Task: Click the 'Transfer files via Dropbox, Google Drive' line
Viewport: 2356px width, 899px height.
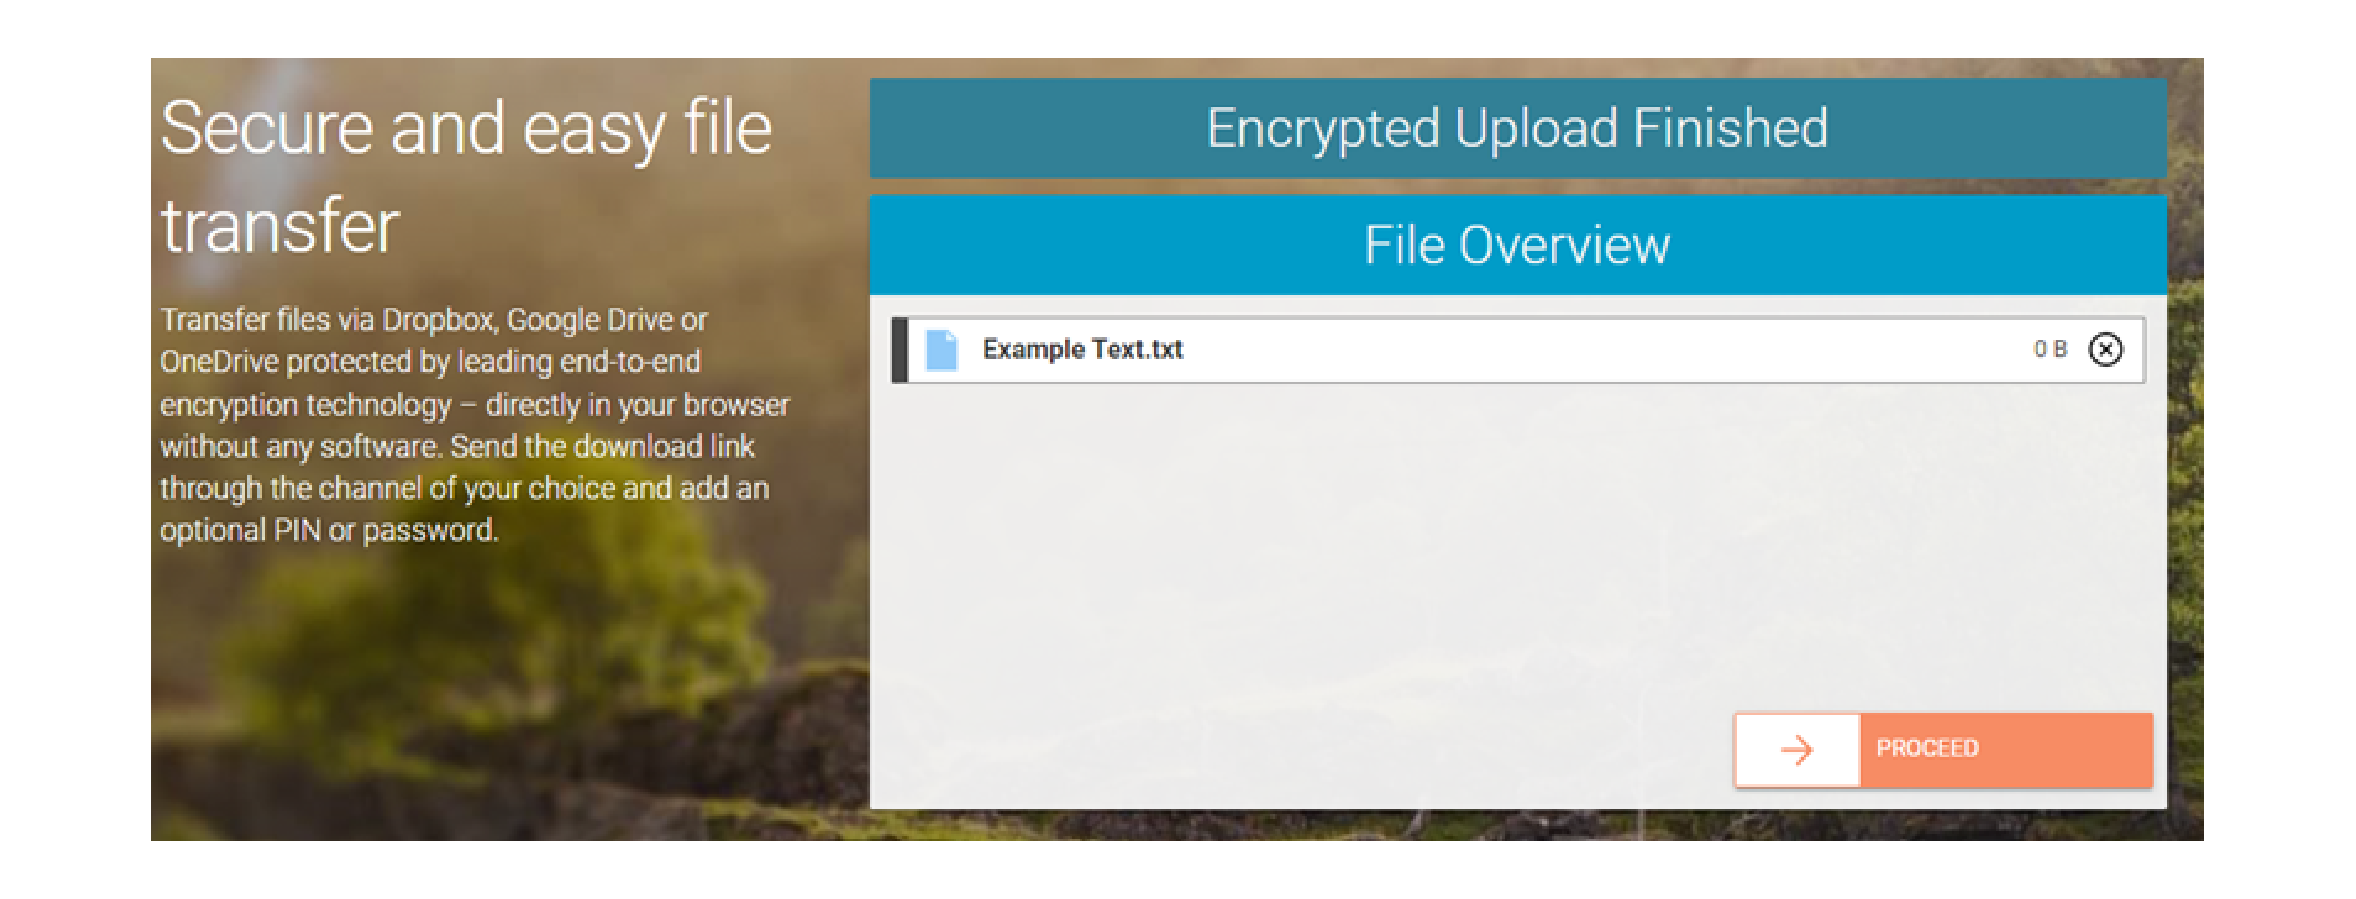Action: tap(433, 320)
